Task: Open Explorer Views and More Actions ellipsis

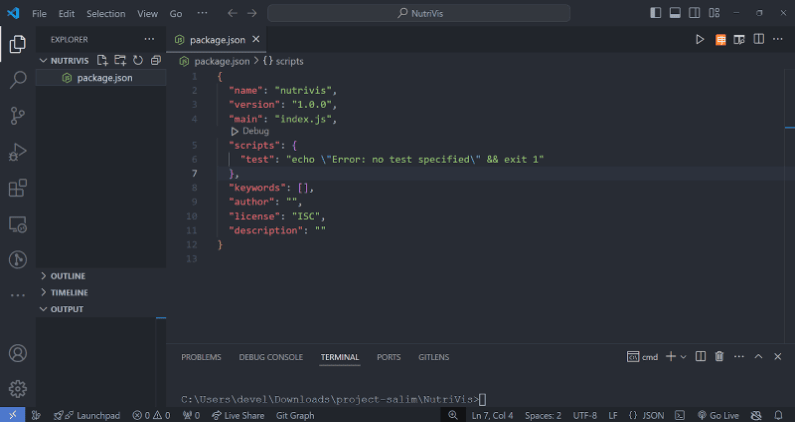Action: tap(149, 39)
